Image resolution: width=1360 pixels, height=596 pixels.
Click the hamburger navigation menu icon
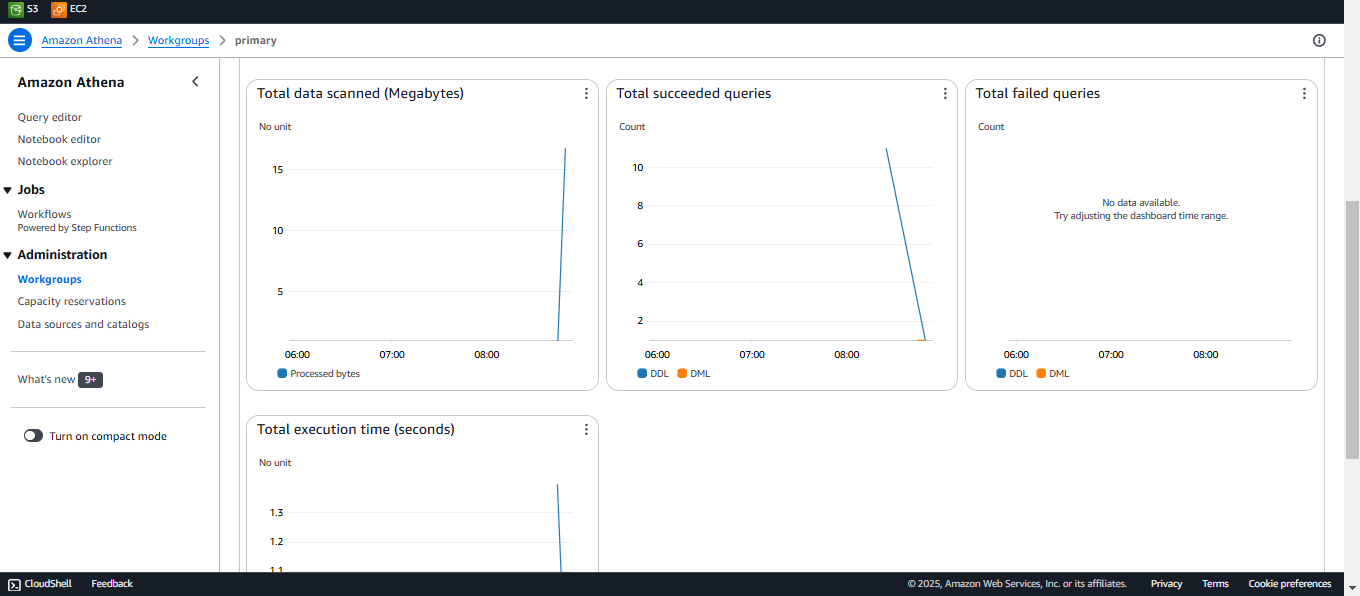[x=20, y=40]
